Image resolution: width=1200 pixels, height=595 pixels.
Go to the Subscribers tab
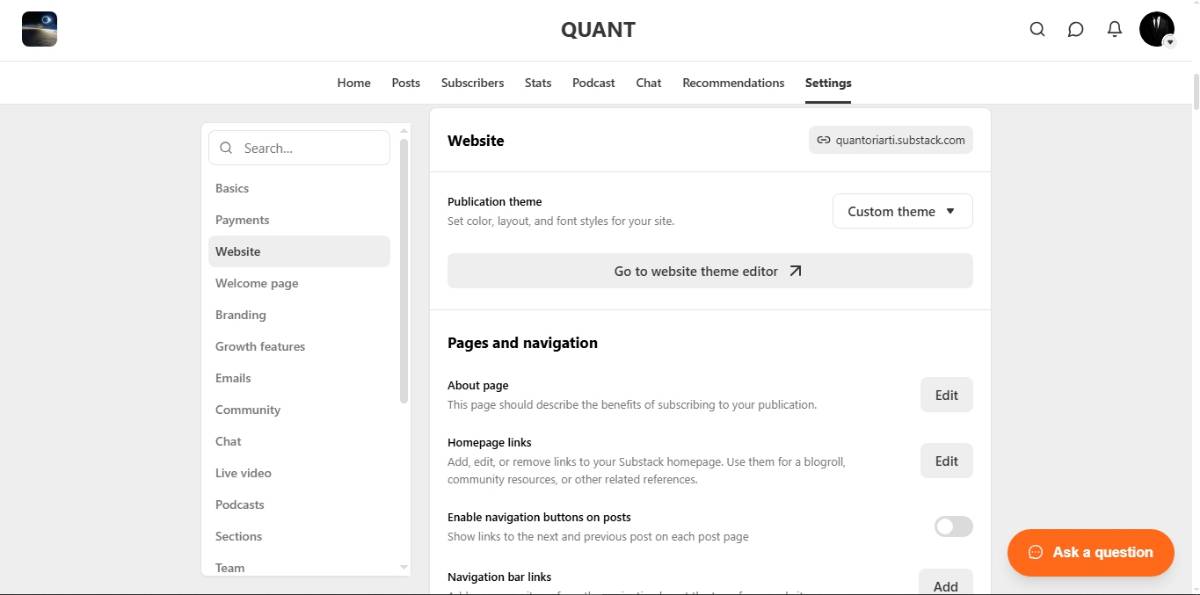pos(472,83)
